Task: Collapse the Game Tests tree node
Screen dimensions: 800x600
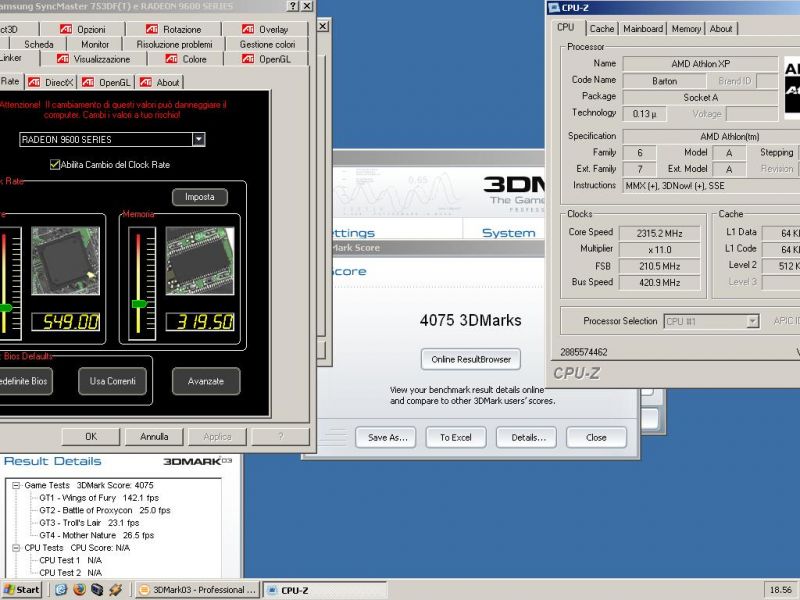Action: point(16,485)
